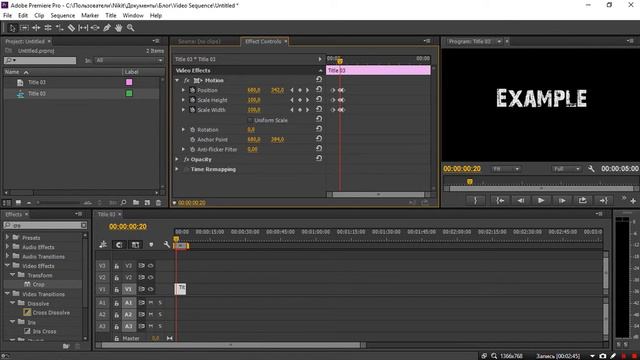
Task: Open the Clip menu
Action: 39,16
